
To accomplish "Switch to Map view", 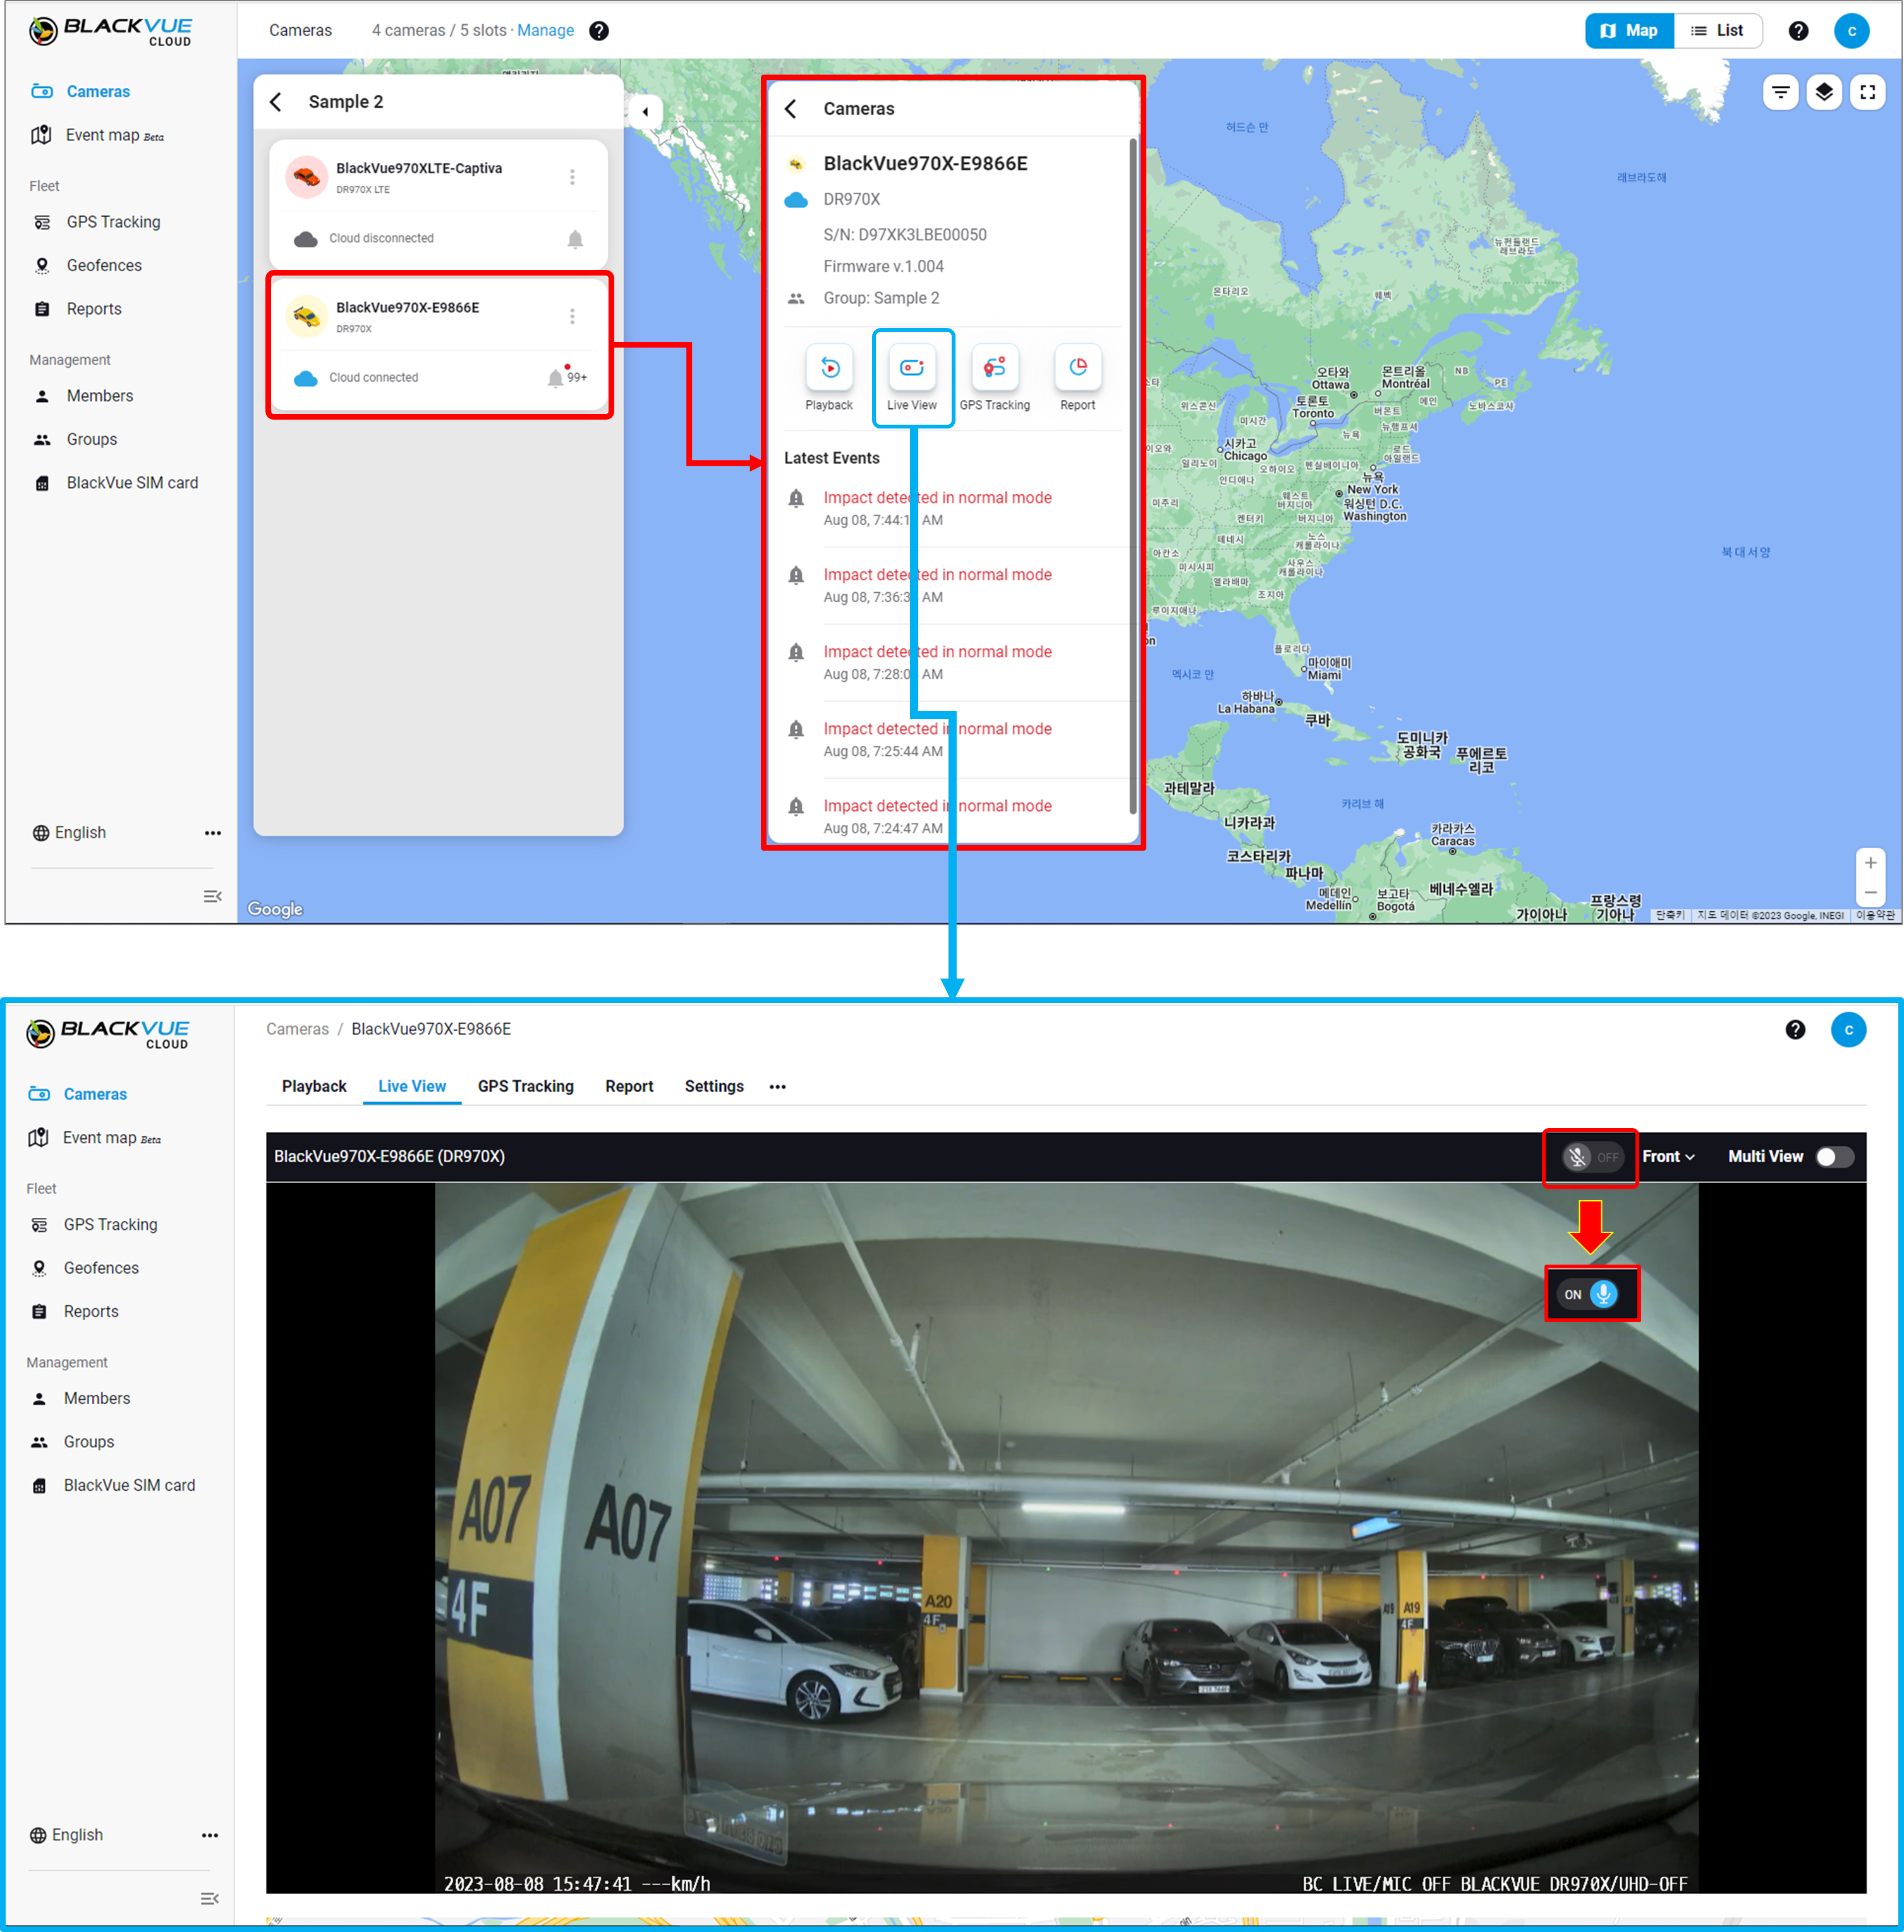I will [x=1629, y=31].
